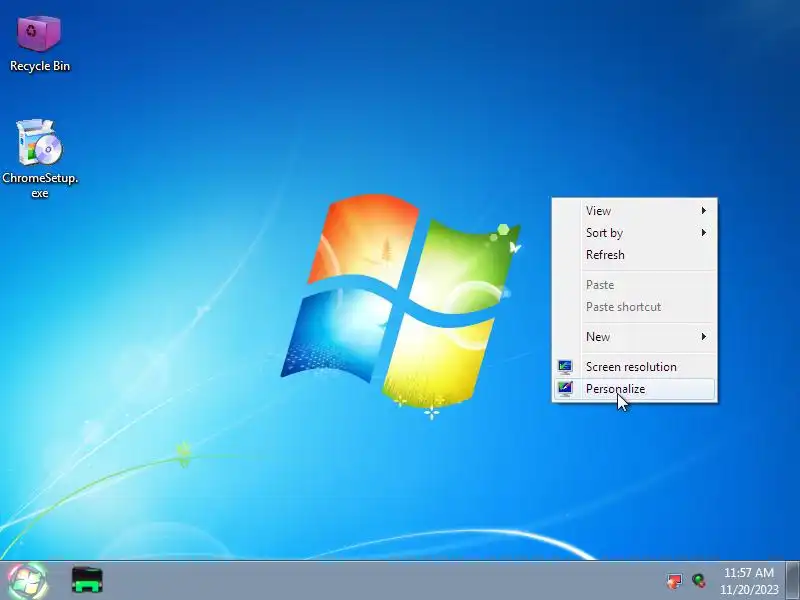
Task: Click the Recycle Bin label text
Action: coord(40,66)
